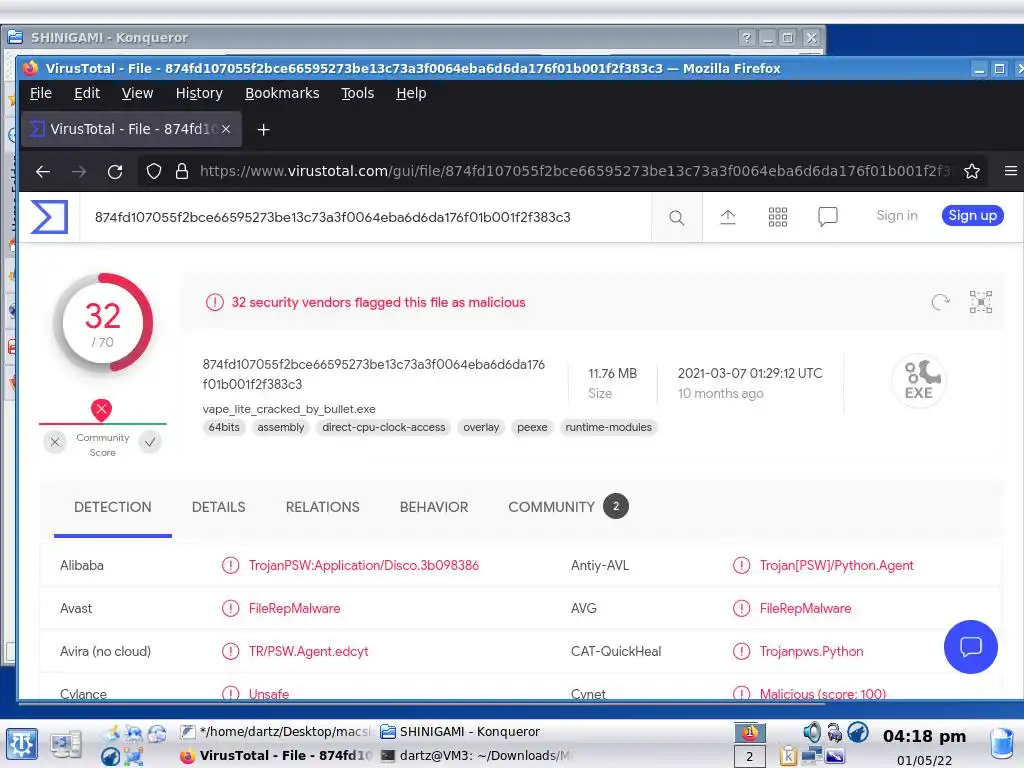Open the History menu
The image size is (1024, 768).
(x=199, y=93)
